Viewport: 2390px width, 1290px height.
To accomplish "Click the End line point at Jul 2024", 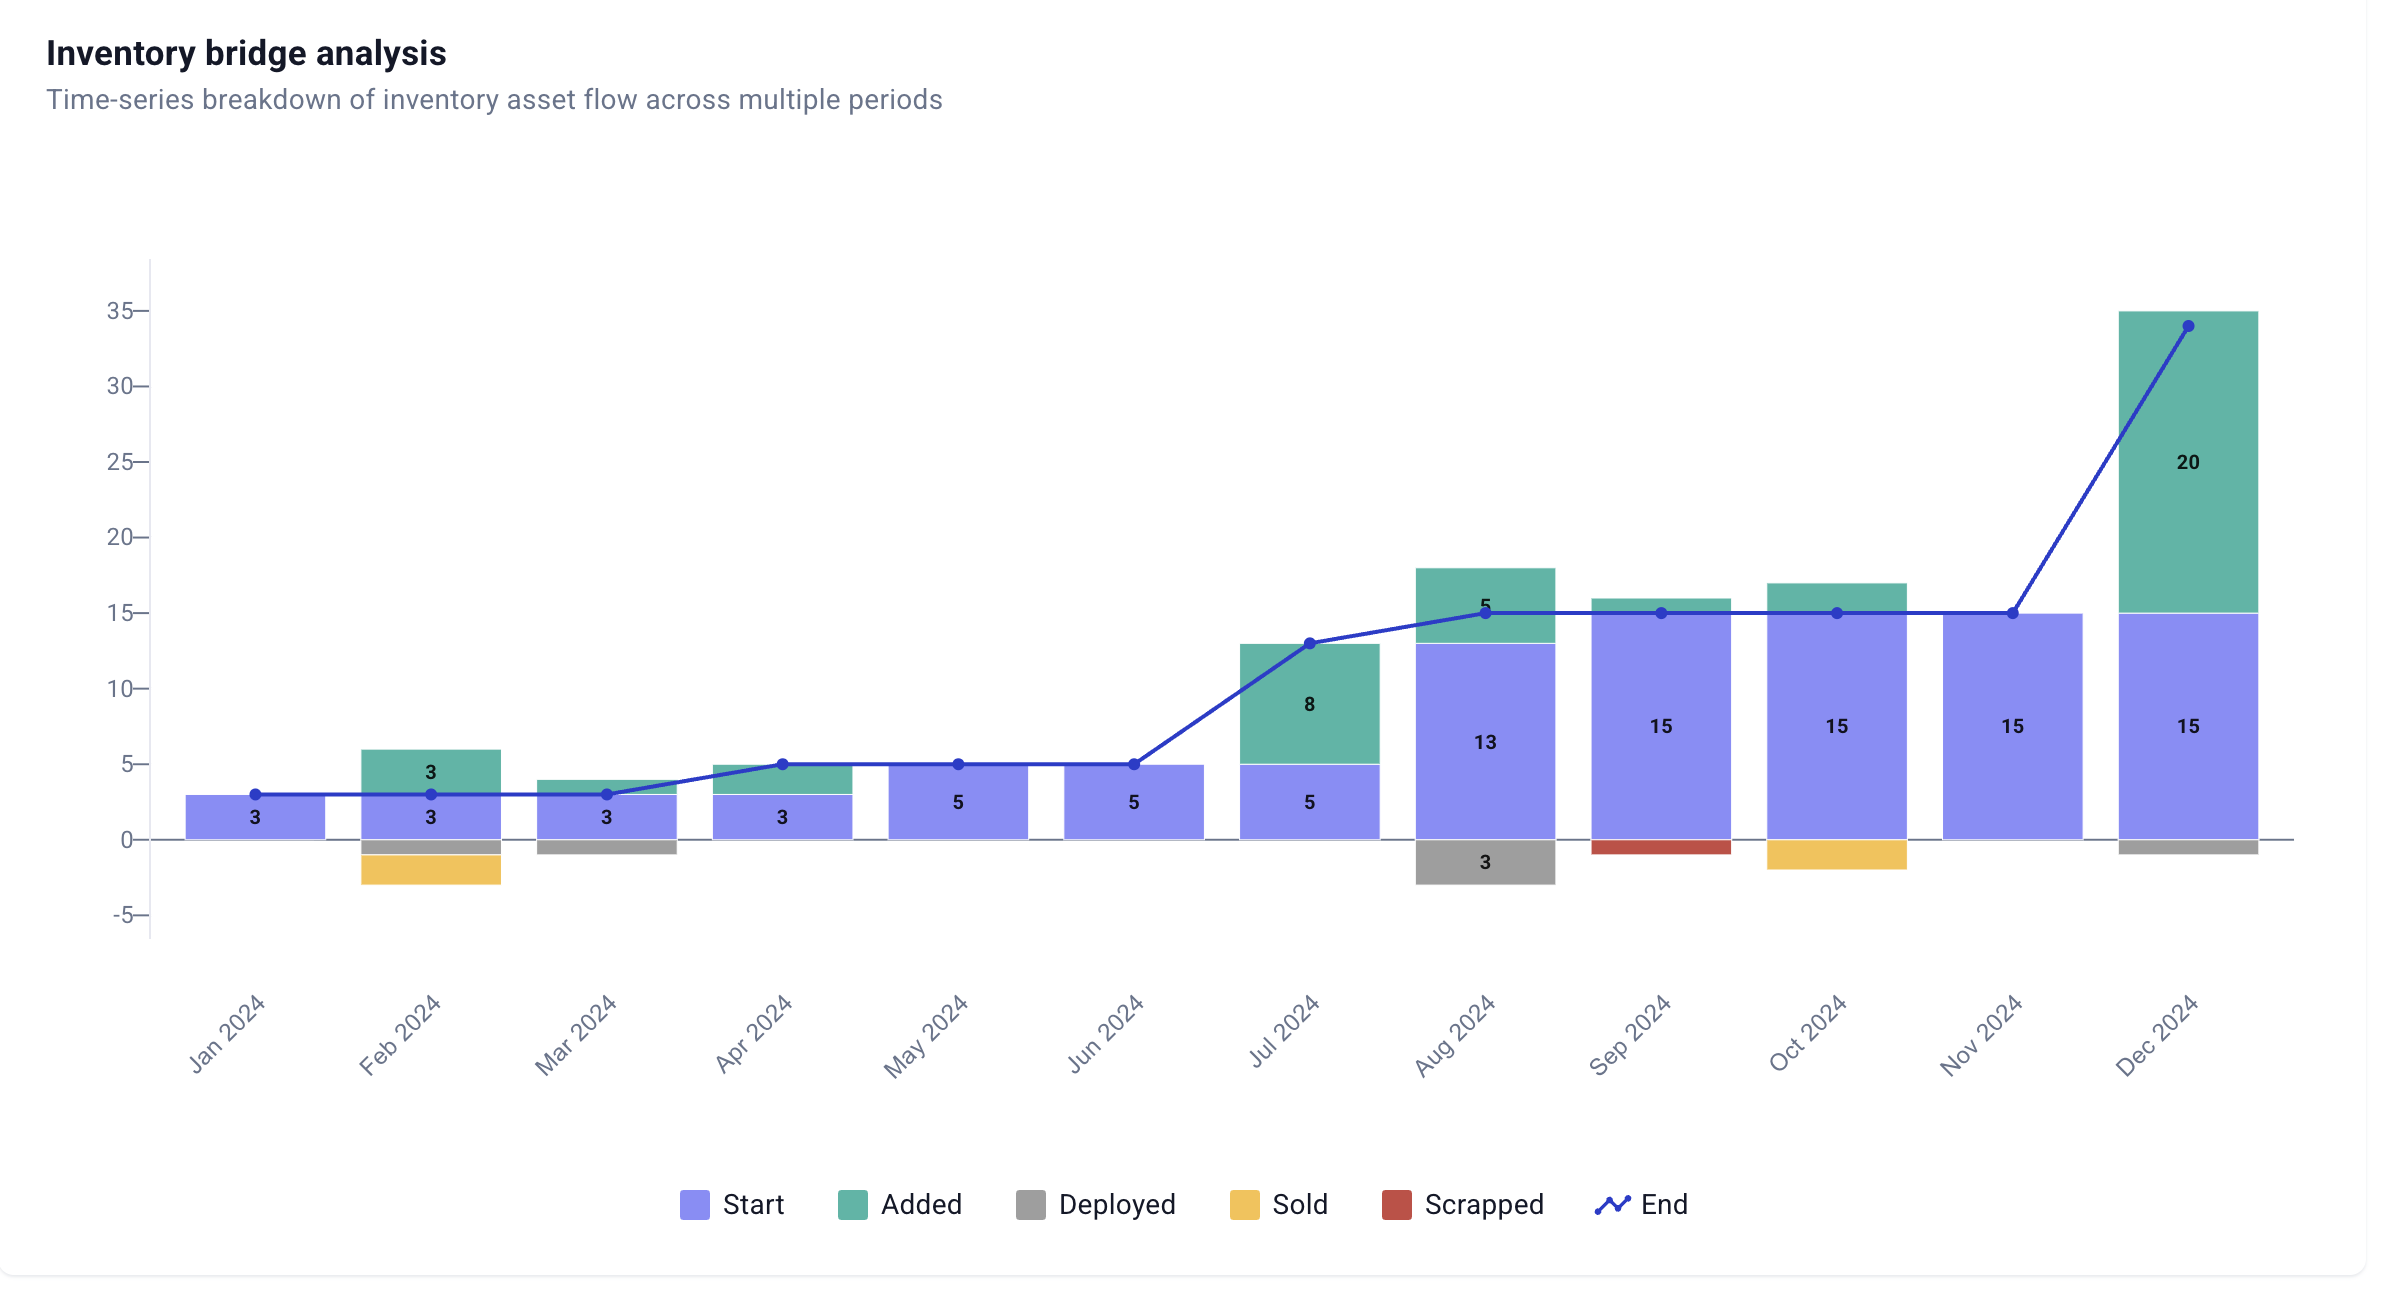I will (x=1309, y=643).
